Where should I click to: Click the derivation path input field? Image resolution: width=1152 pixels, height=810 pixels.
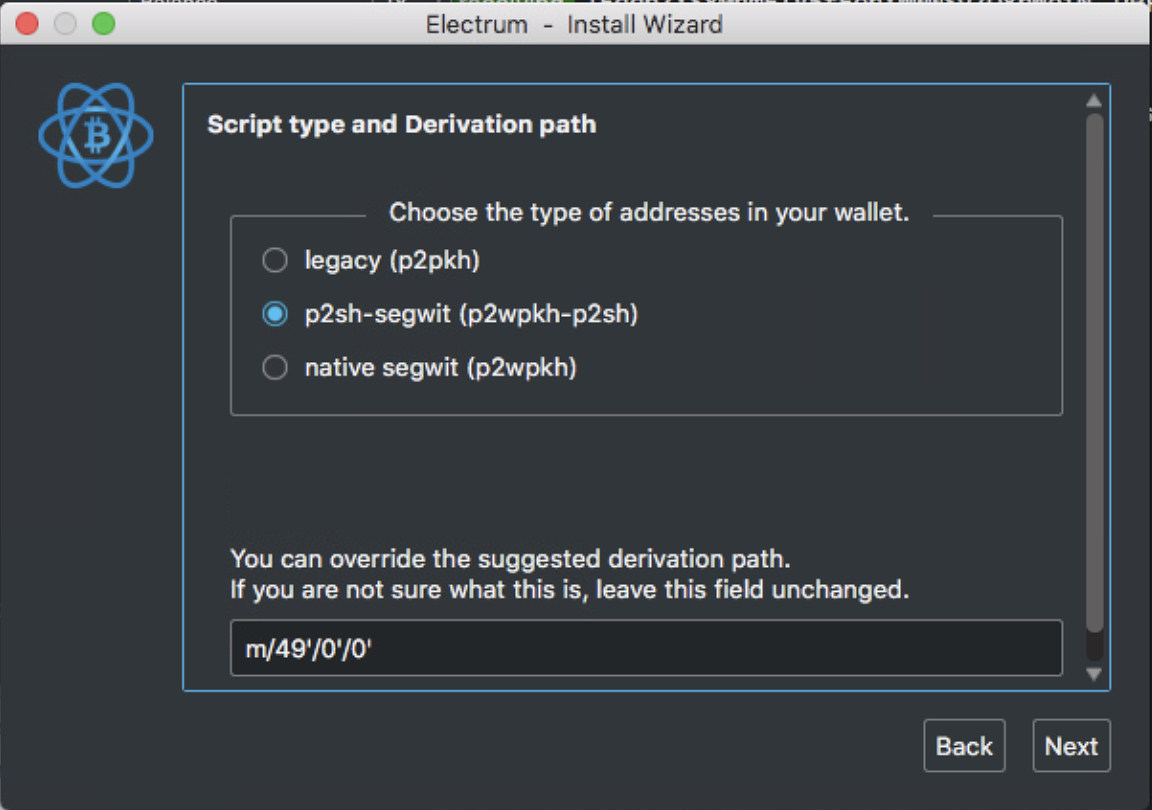click(x=646, y=648)
